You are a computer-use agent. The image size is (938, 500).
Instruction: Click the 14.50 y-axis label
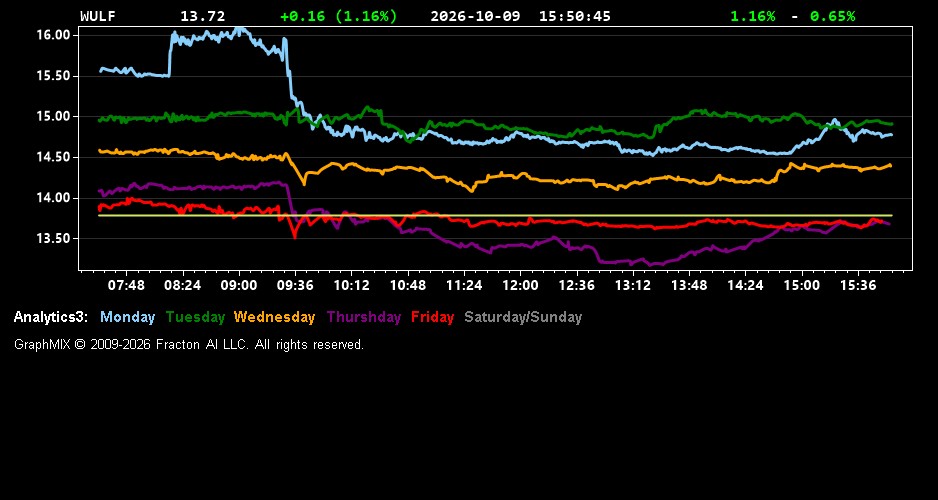(x=54, y=157)
